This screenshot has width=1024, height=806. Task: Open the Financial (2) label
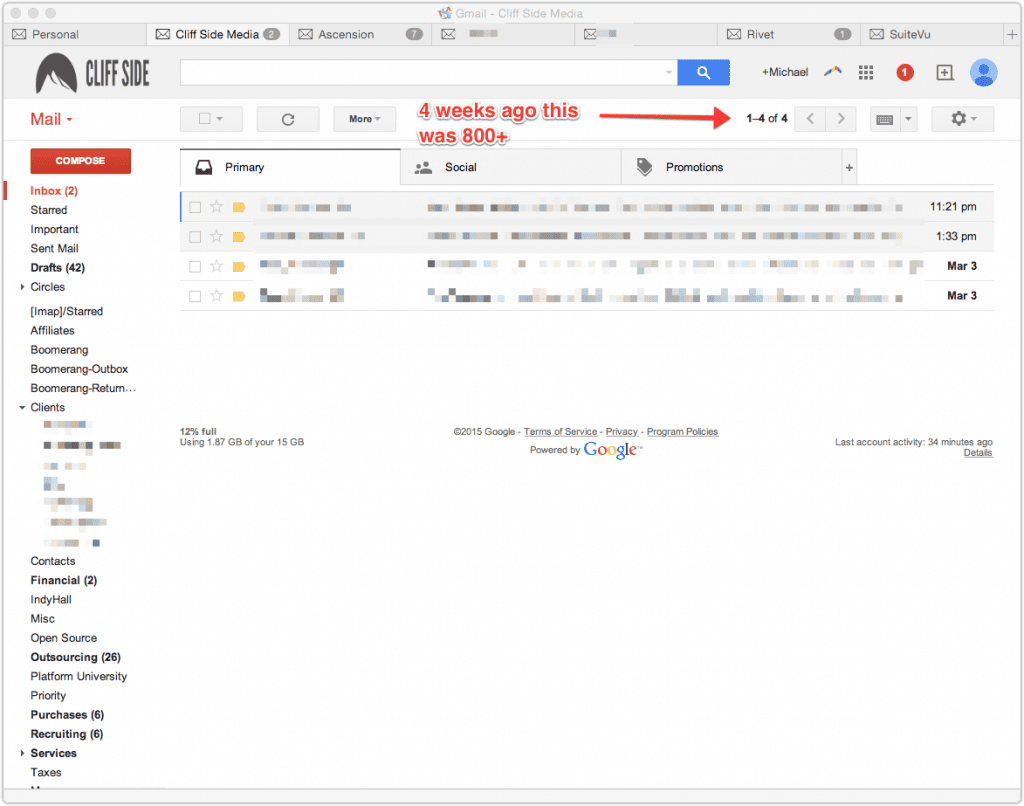coord(63,580)
